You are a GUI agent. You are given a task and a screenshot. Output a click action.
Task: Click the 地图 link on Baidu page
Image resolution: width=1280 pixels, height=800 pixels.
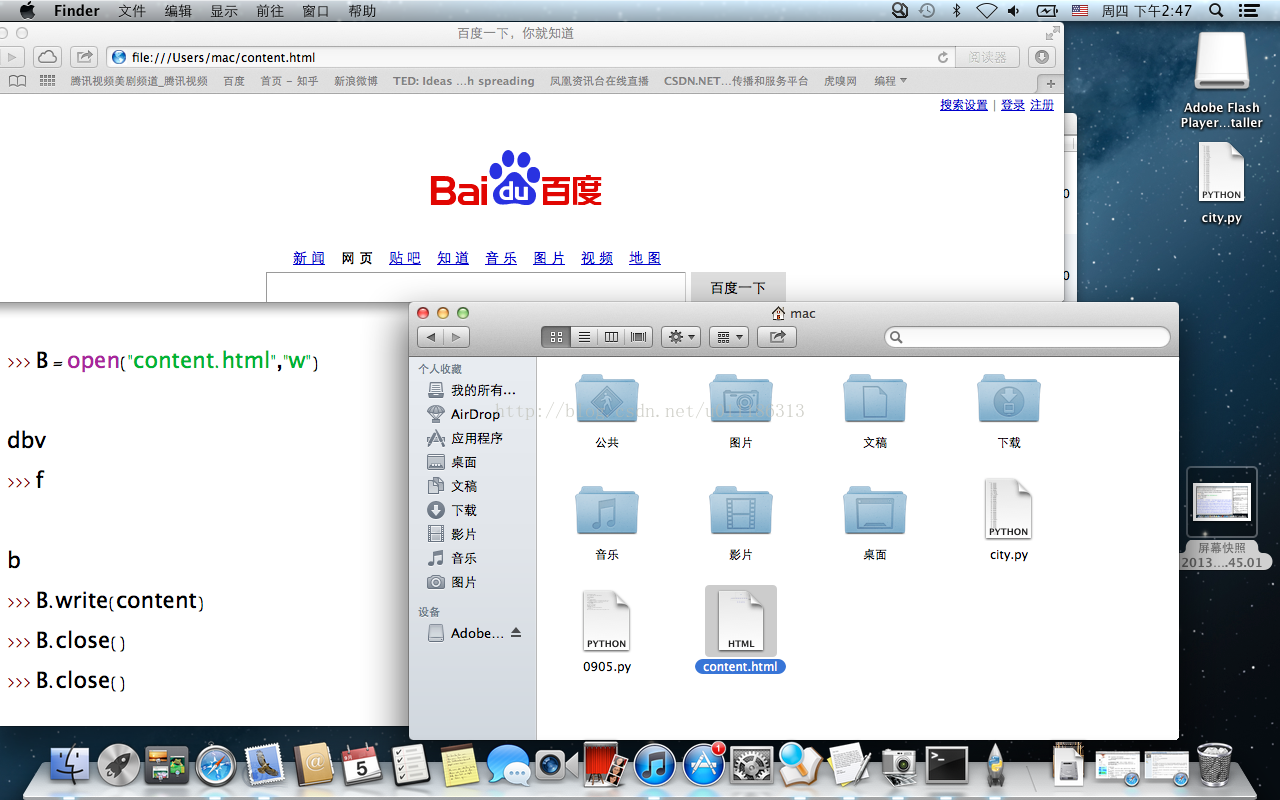pos(645,258)
